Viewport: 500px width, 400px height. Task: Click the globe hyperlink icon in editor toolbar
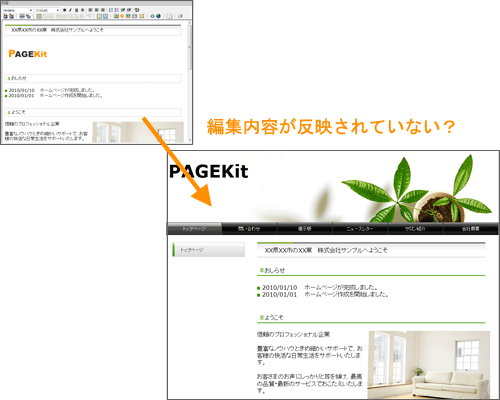point(159,16)
